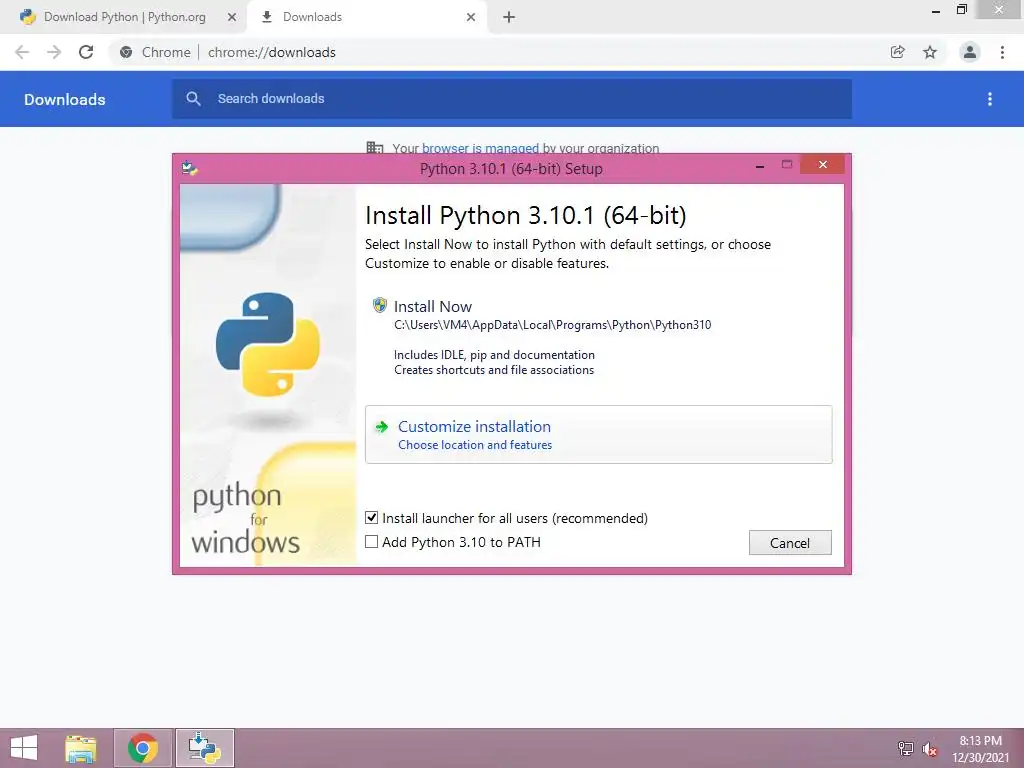Bookmark this page with the star
The height and width of the screenshot is (768, 1024).
930,52
